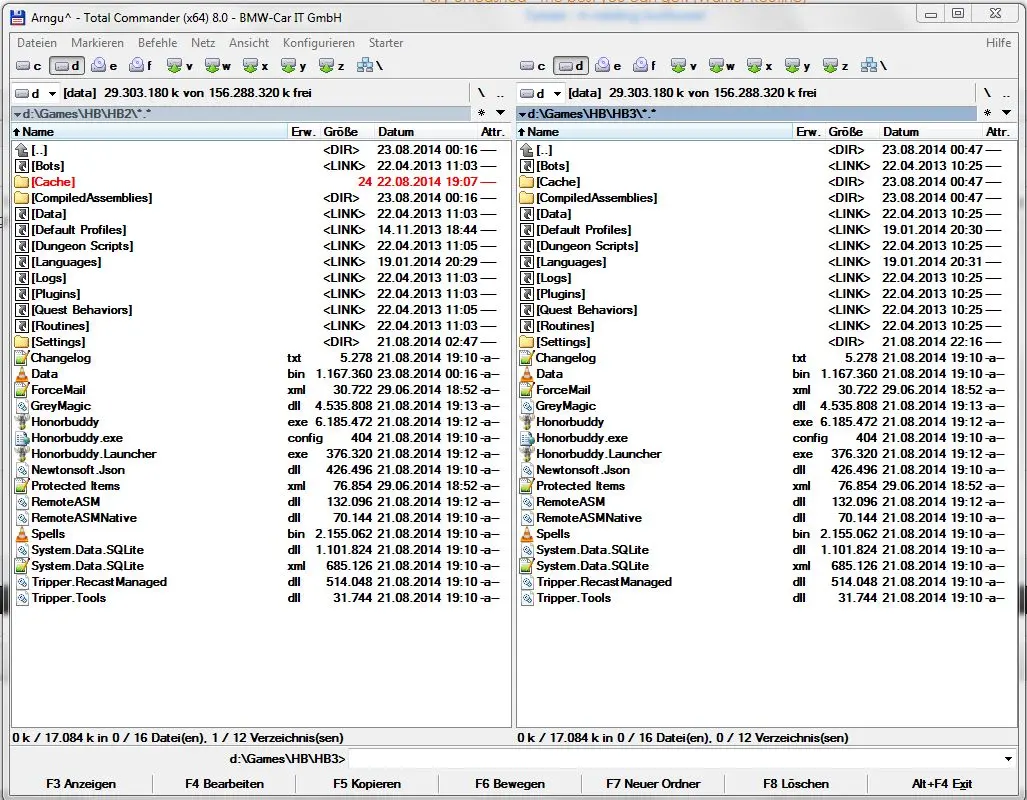
Task: Open right panel favorites asterisk menu
Action: coord(988,113)
